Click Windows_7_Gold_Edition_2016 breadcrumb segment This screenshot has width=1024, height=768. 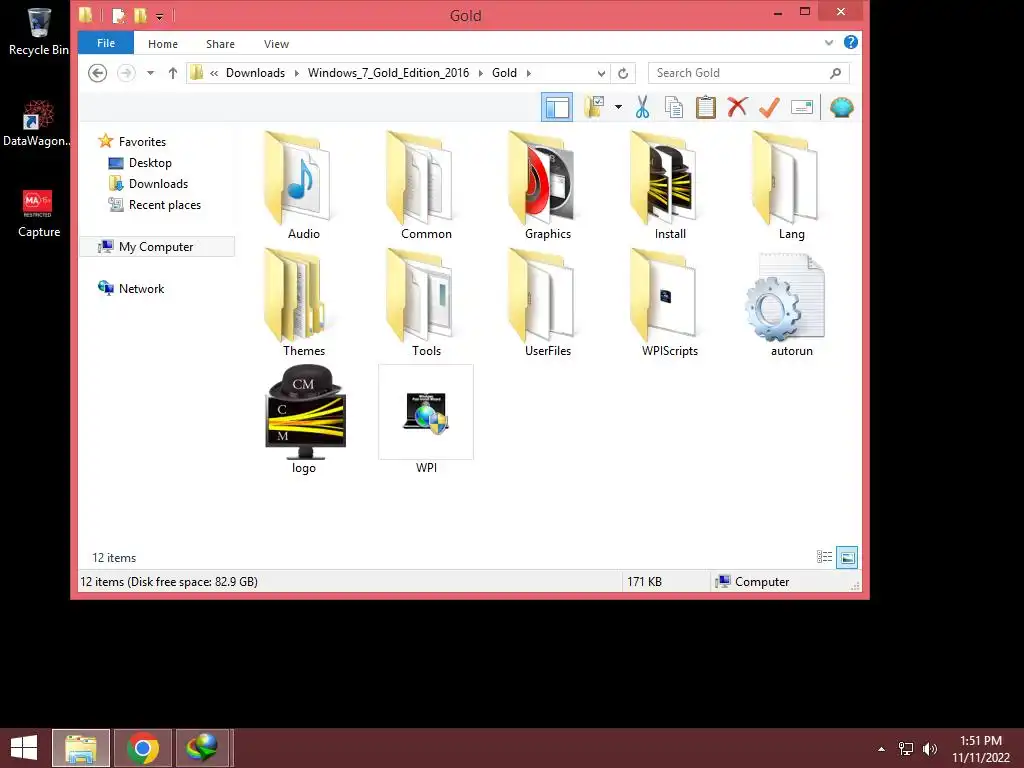tap(389, 72)
